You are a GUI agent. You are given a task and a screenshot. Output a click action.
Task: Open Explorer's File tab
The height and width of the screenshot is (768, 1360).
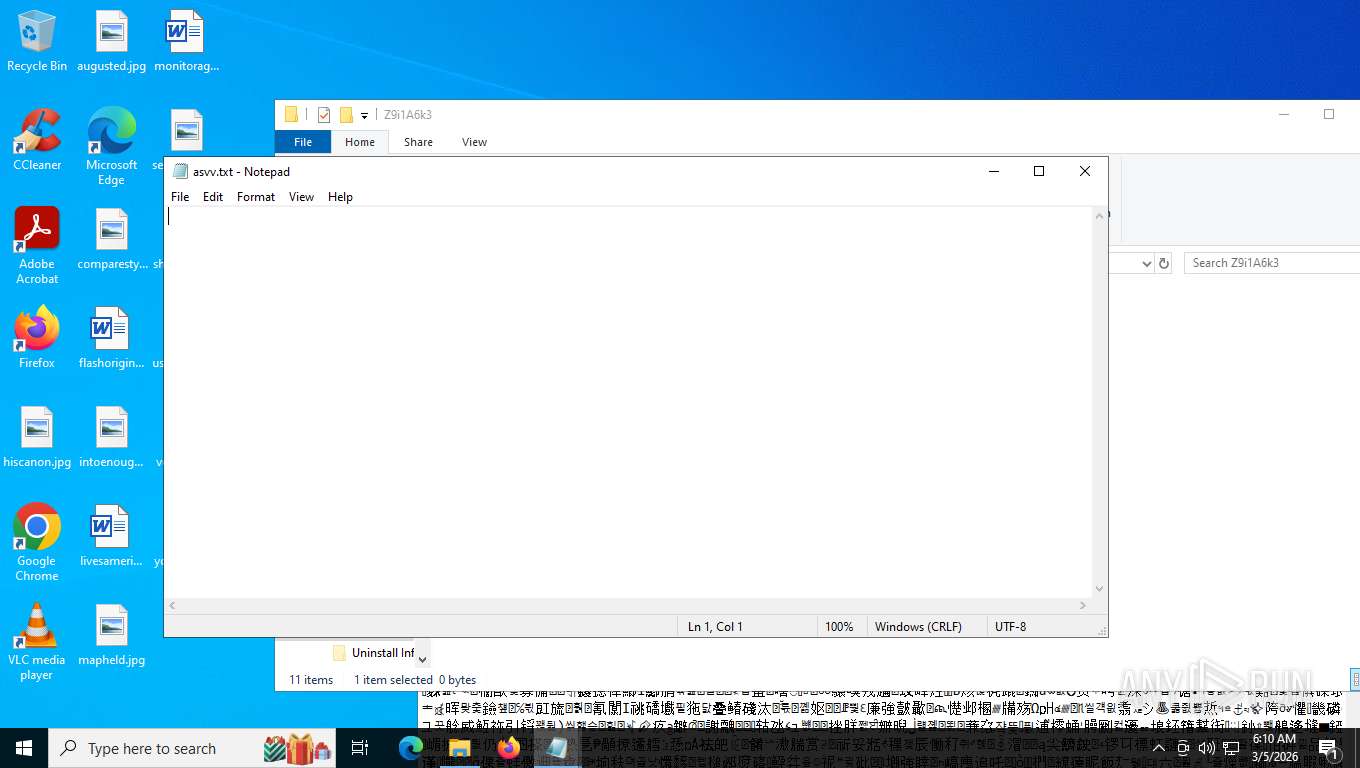click(303, 142)
